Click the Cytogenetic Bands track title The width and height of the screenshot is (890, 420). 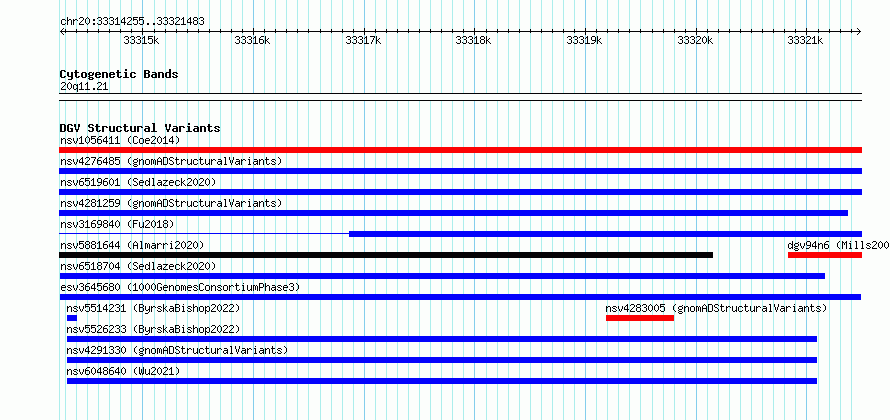coord(119,74)
